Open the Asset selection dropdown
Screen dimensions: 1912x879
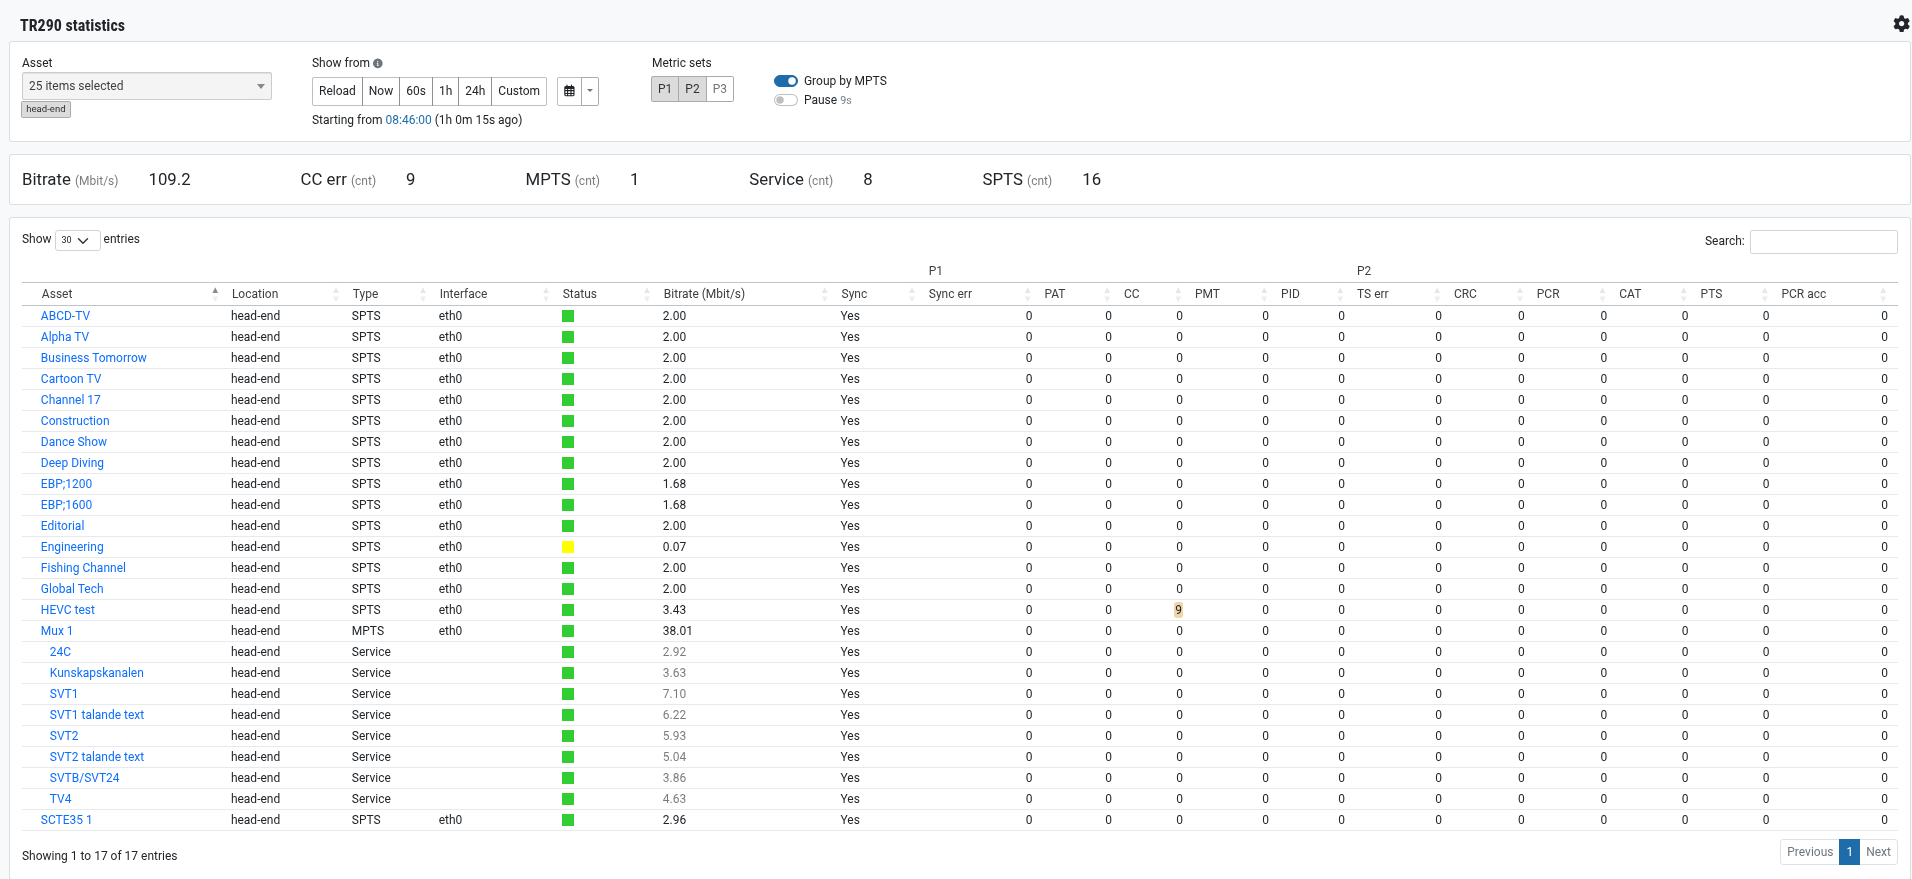(x=147, y=86)
